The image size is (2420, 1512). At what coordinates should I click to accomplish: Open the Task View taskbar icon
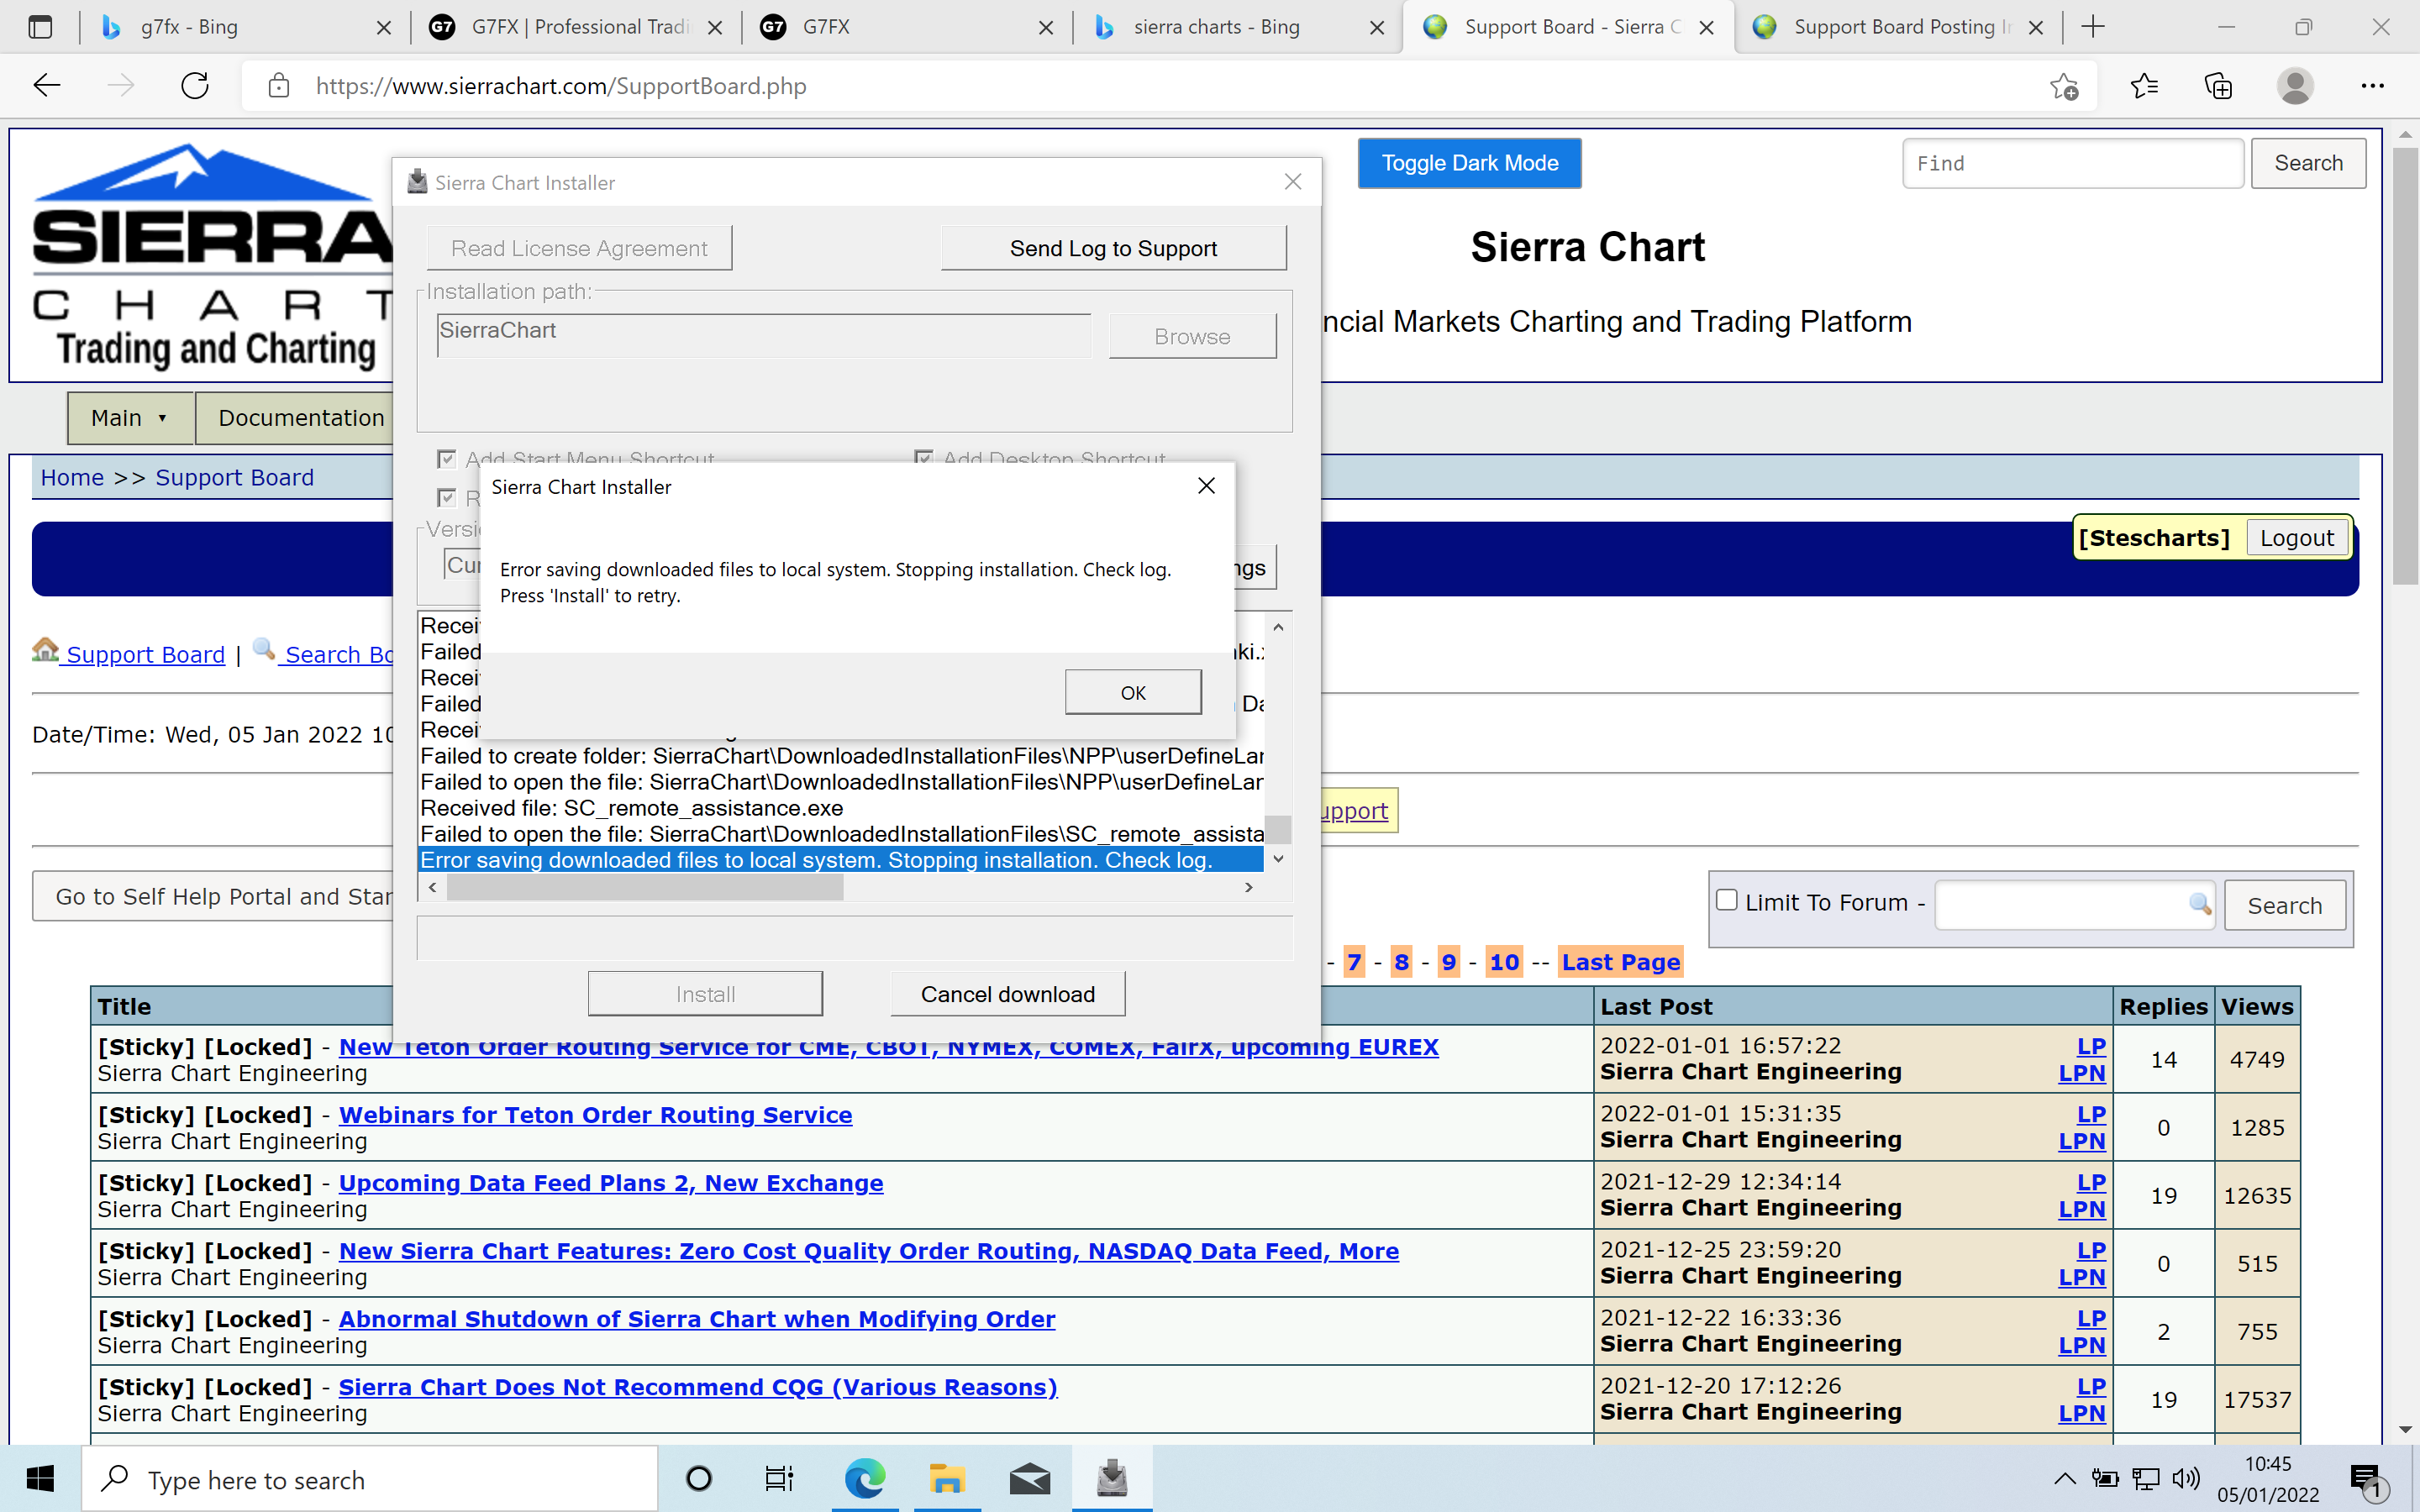pyautogui.click(x=779, y=1478)
